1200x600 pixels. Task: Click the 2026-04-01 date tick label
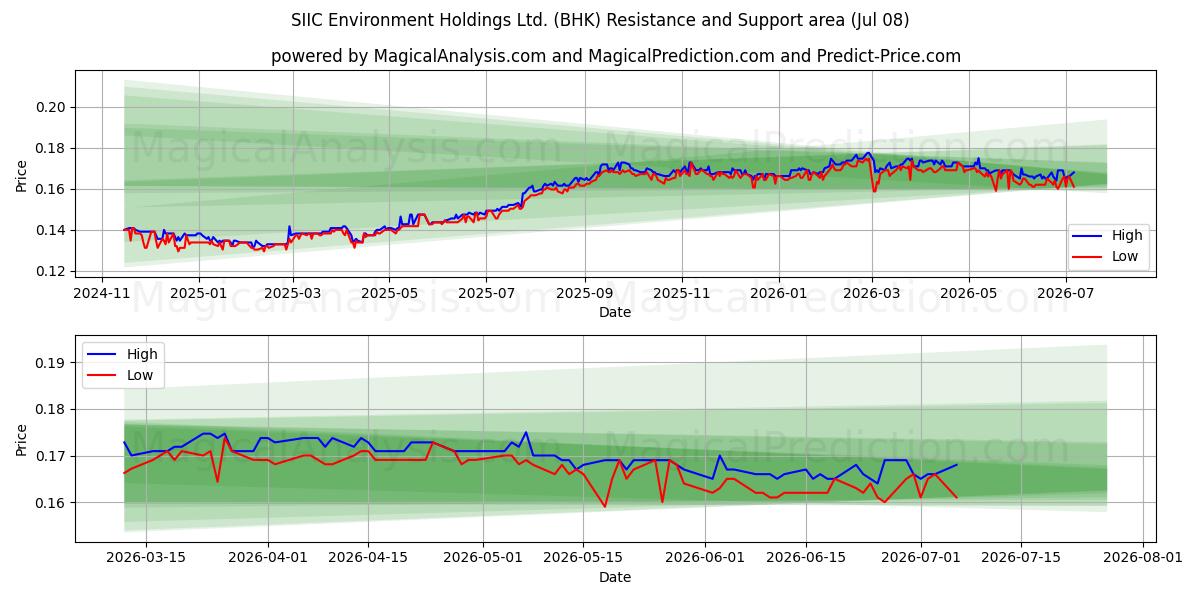pyautogui.click(x=268, y=558)
